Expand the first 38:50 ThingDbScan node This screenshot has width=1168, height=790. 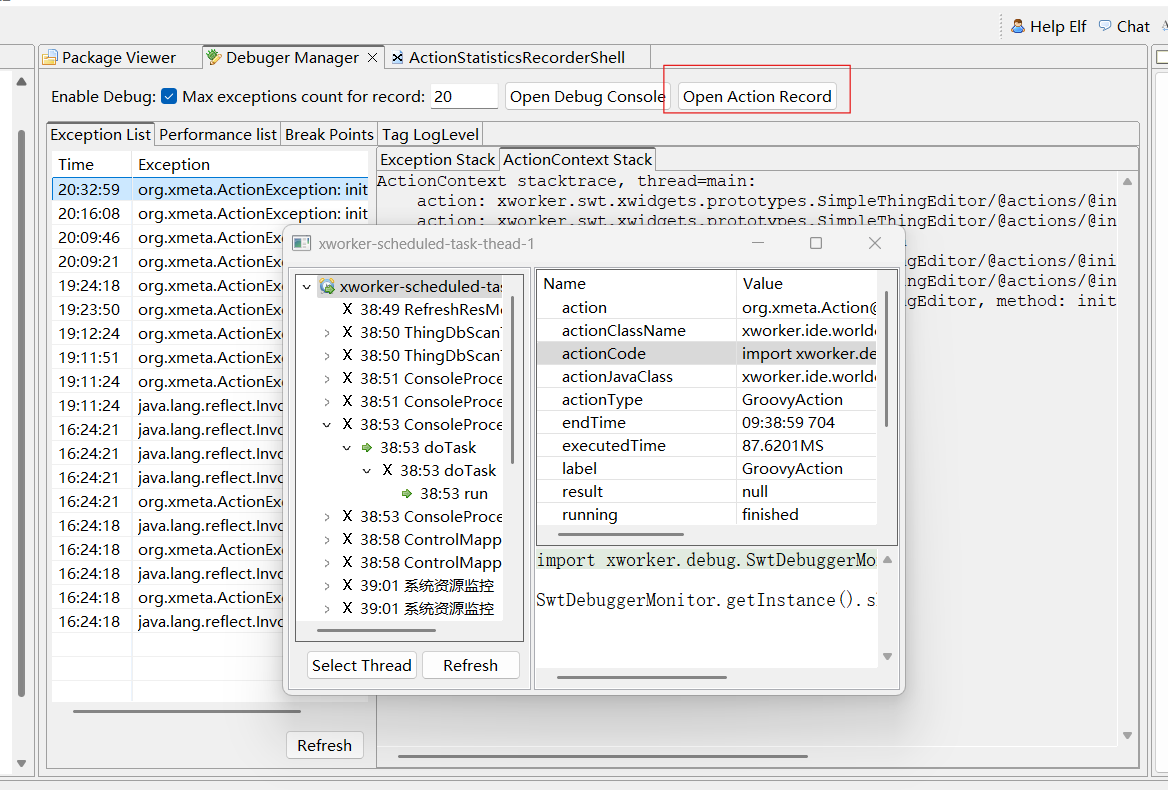[x=326, y=333]
